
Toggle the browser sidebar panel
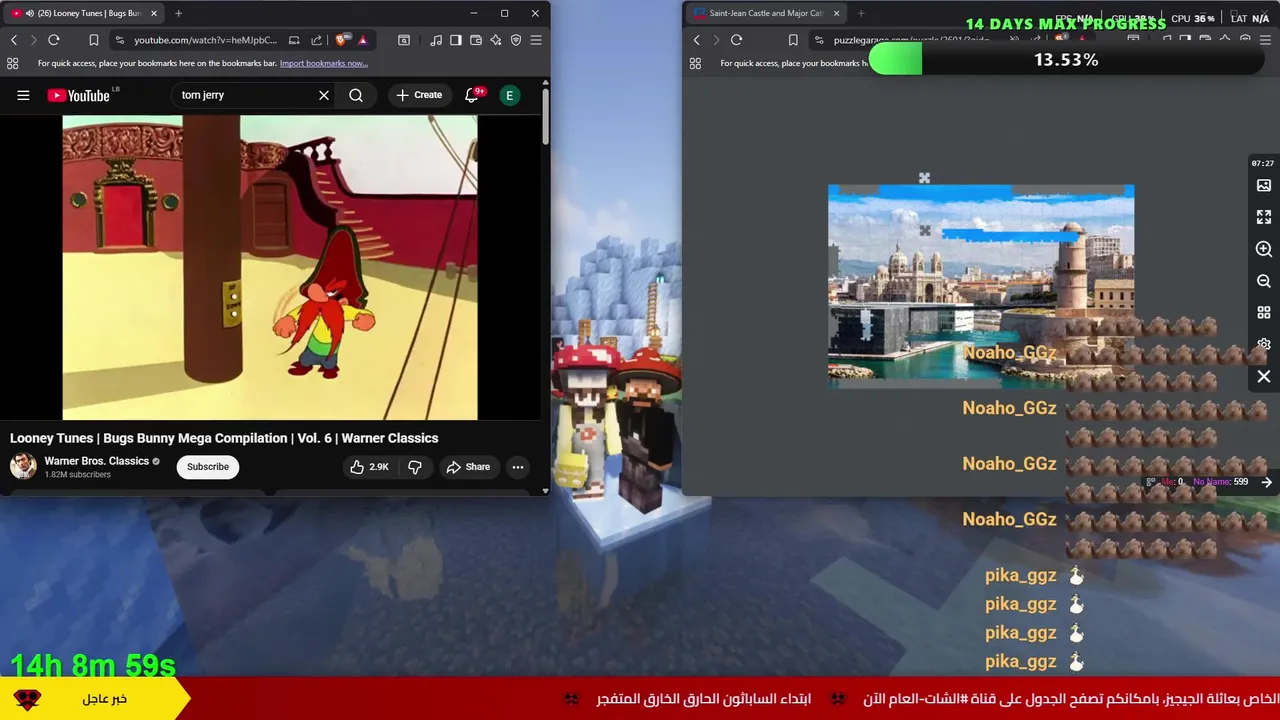point(456,40)
